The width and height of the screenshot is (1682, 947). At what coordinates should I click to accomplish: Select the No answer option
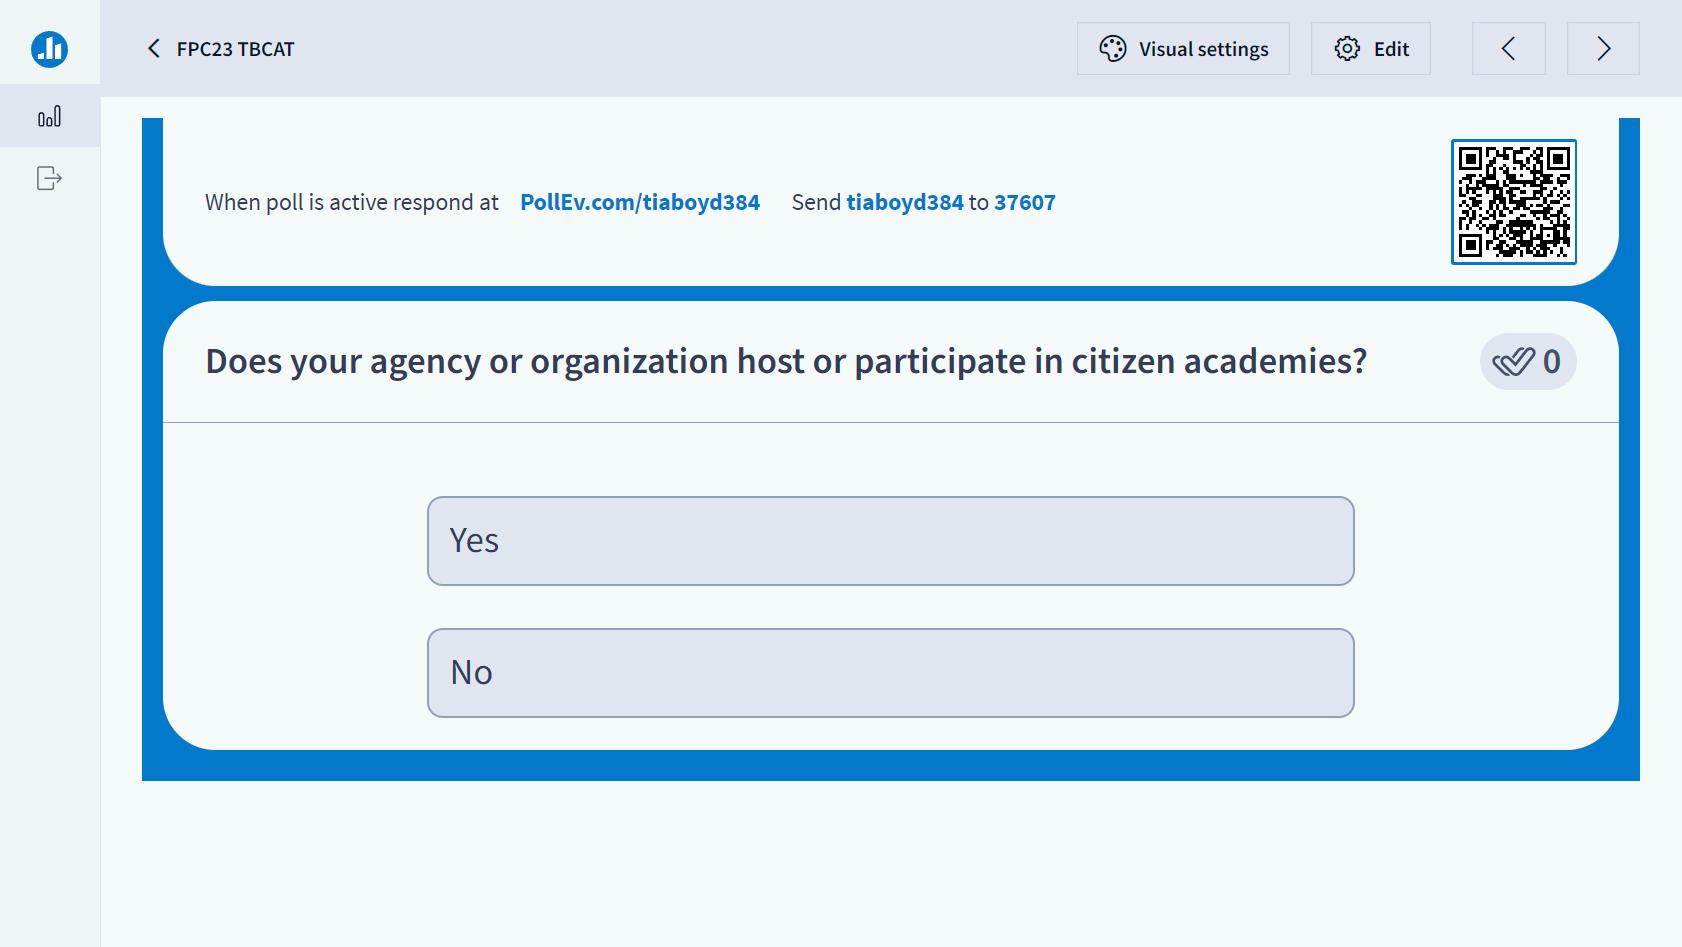[890, 673]
